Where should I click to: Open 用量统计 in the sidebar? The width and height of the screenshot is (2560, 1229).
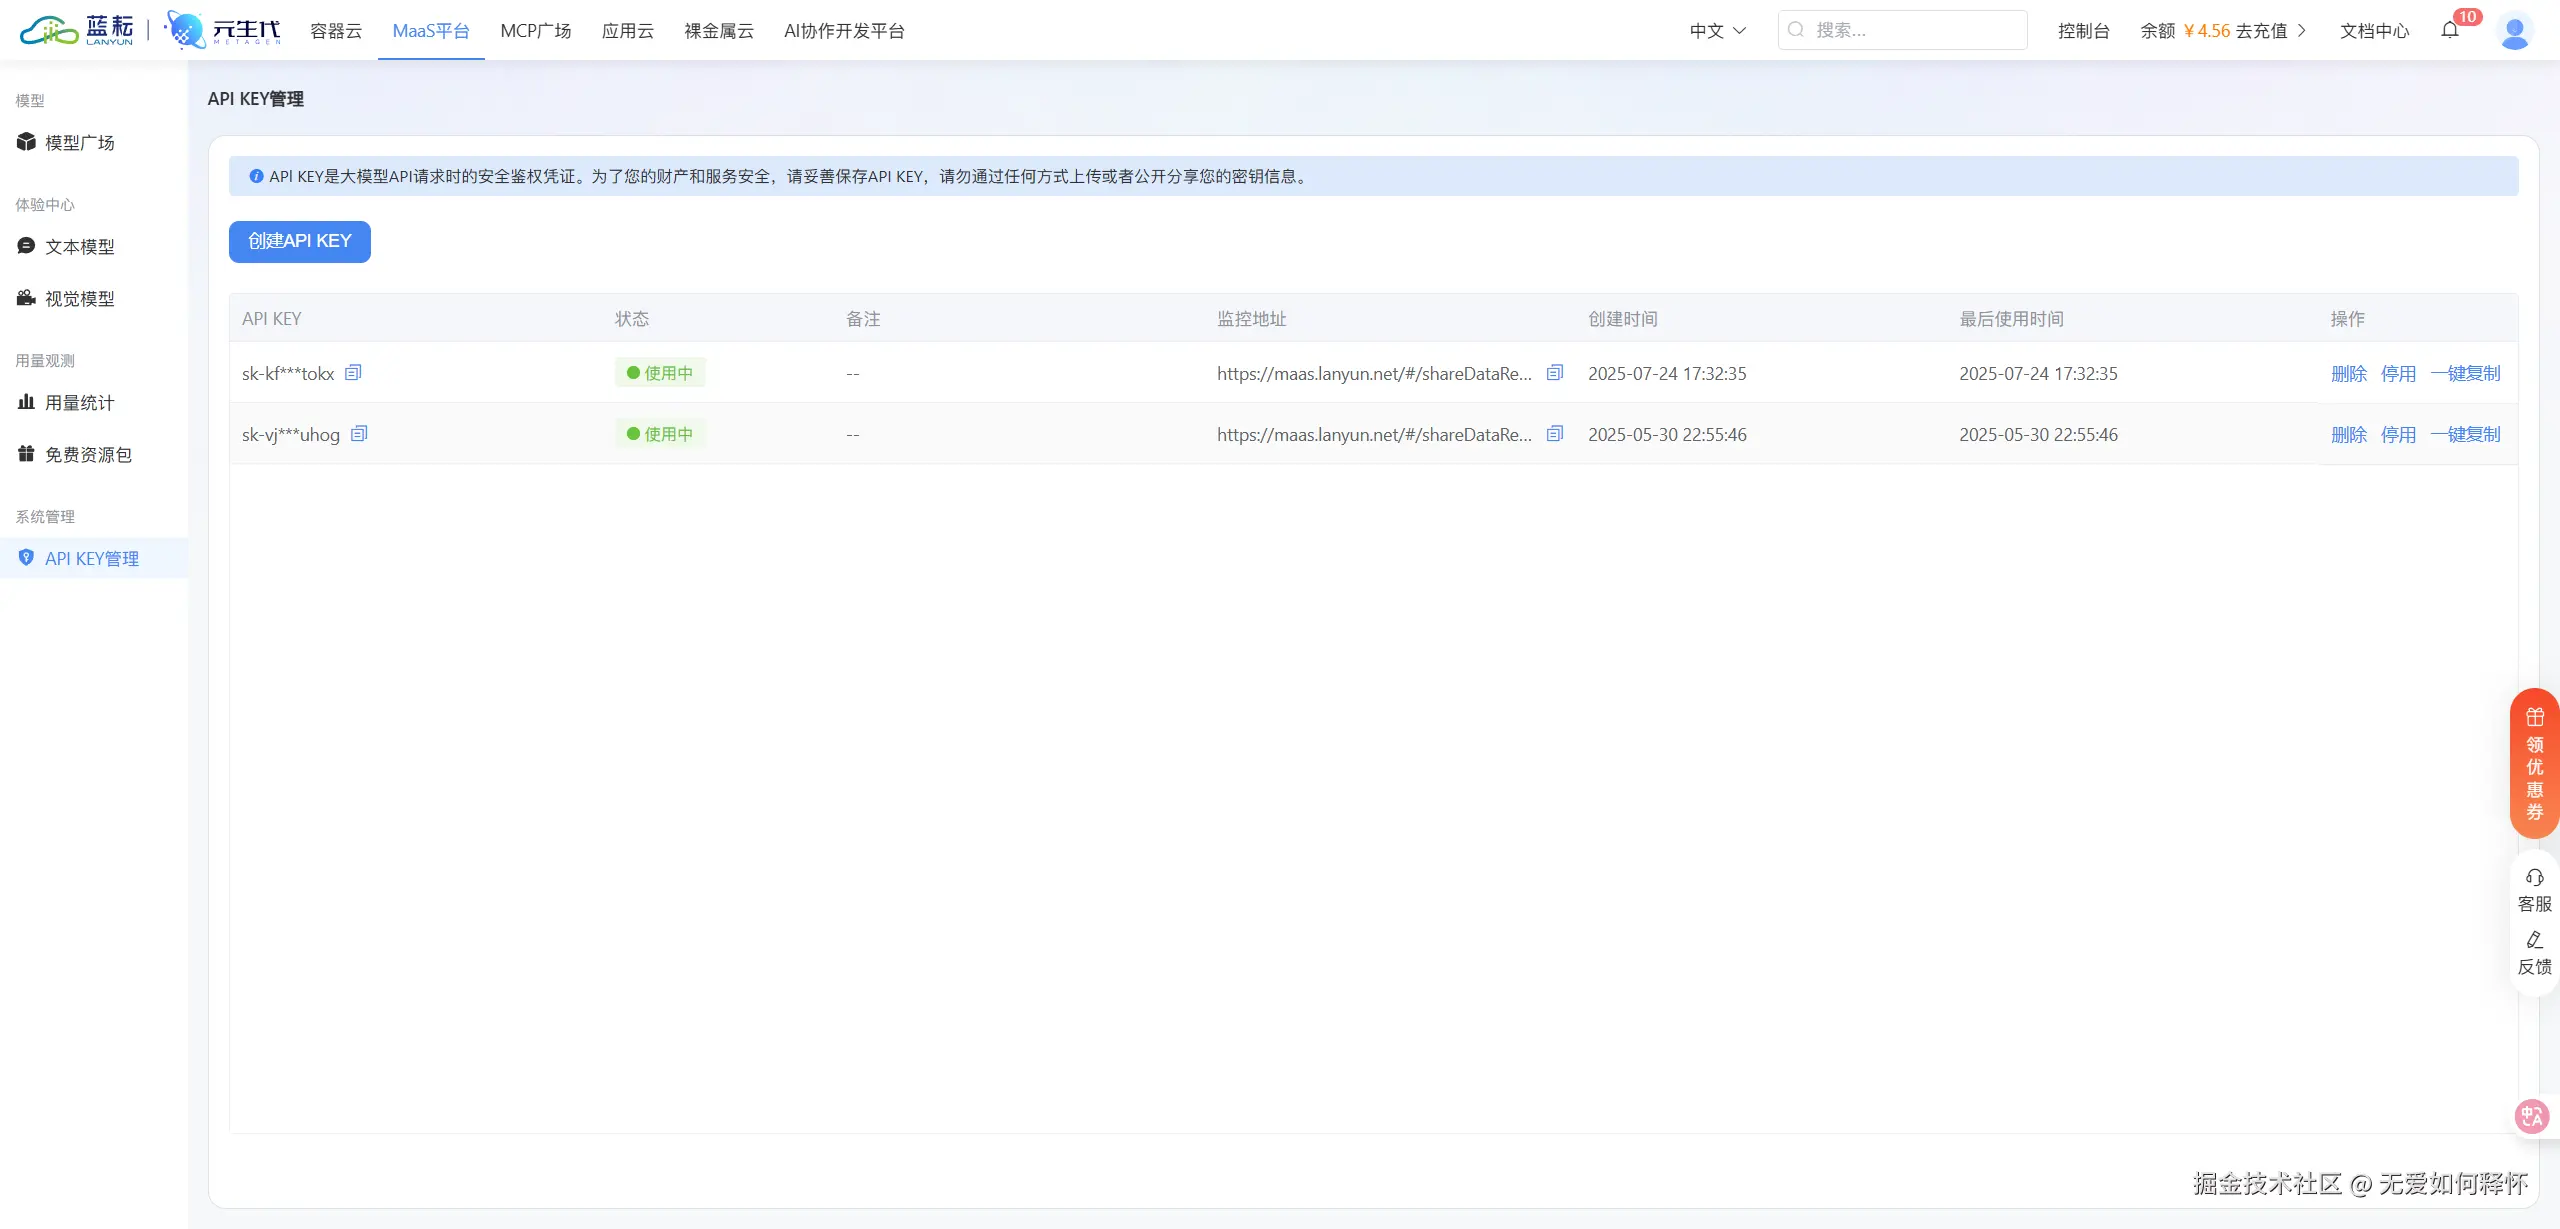click(x=79, y=403)
